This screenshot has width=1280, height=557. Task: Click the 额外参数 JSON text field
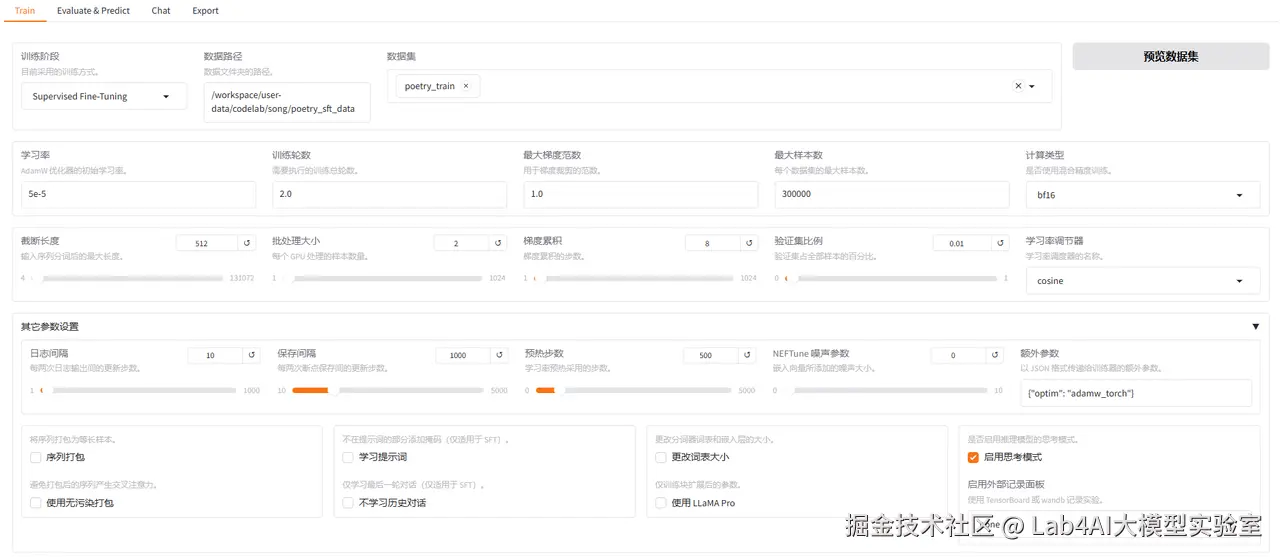pos(1136,393)
